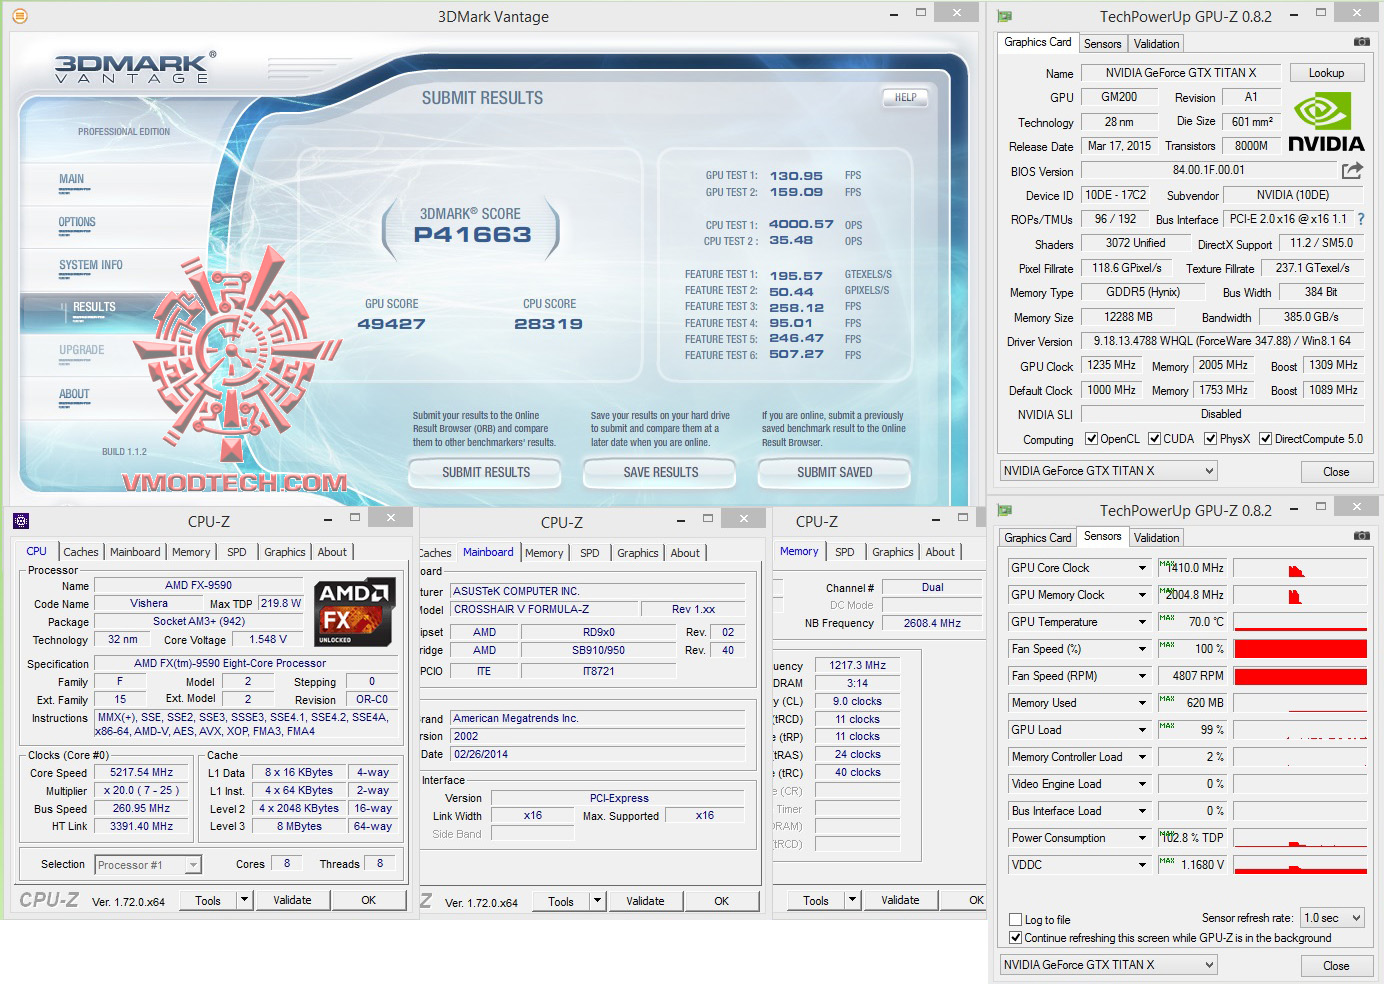Open the SPD tab in CPU-Z Memory window
The width and height of the screenshot is (1384, 992).
point(845,552)
